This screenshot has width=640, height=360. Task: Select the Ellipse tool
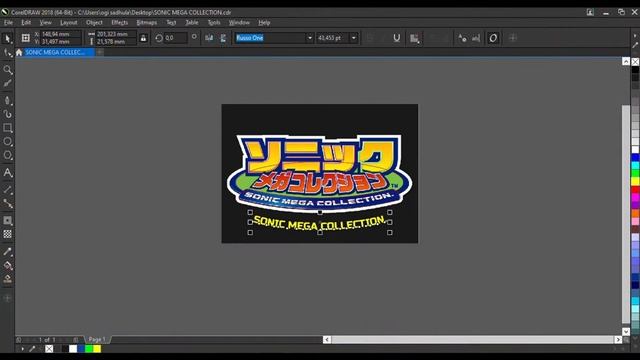coord(7,142)
